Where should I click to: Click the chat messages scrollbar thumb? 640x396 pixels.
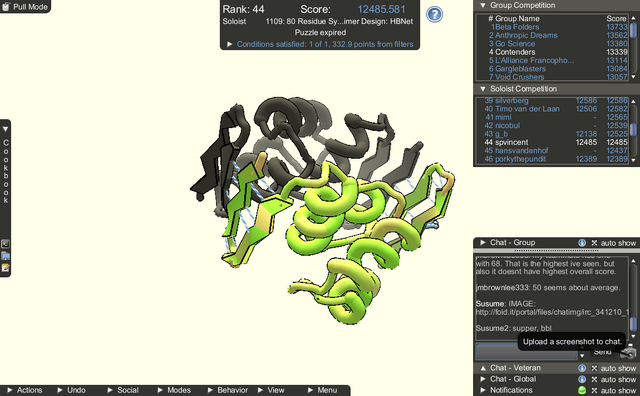click(633, 324)
